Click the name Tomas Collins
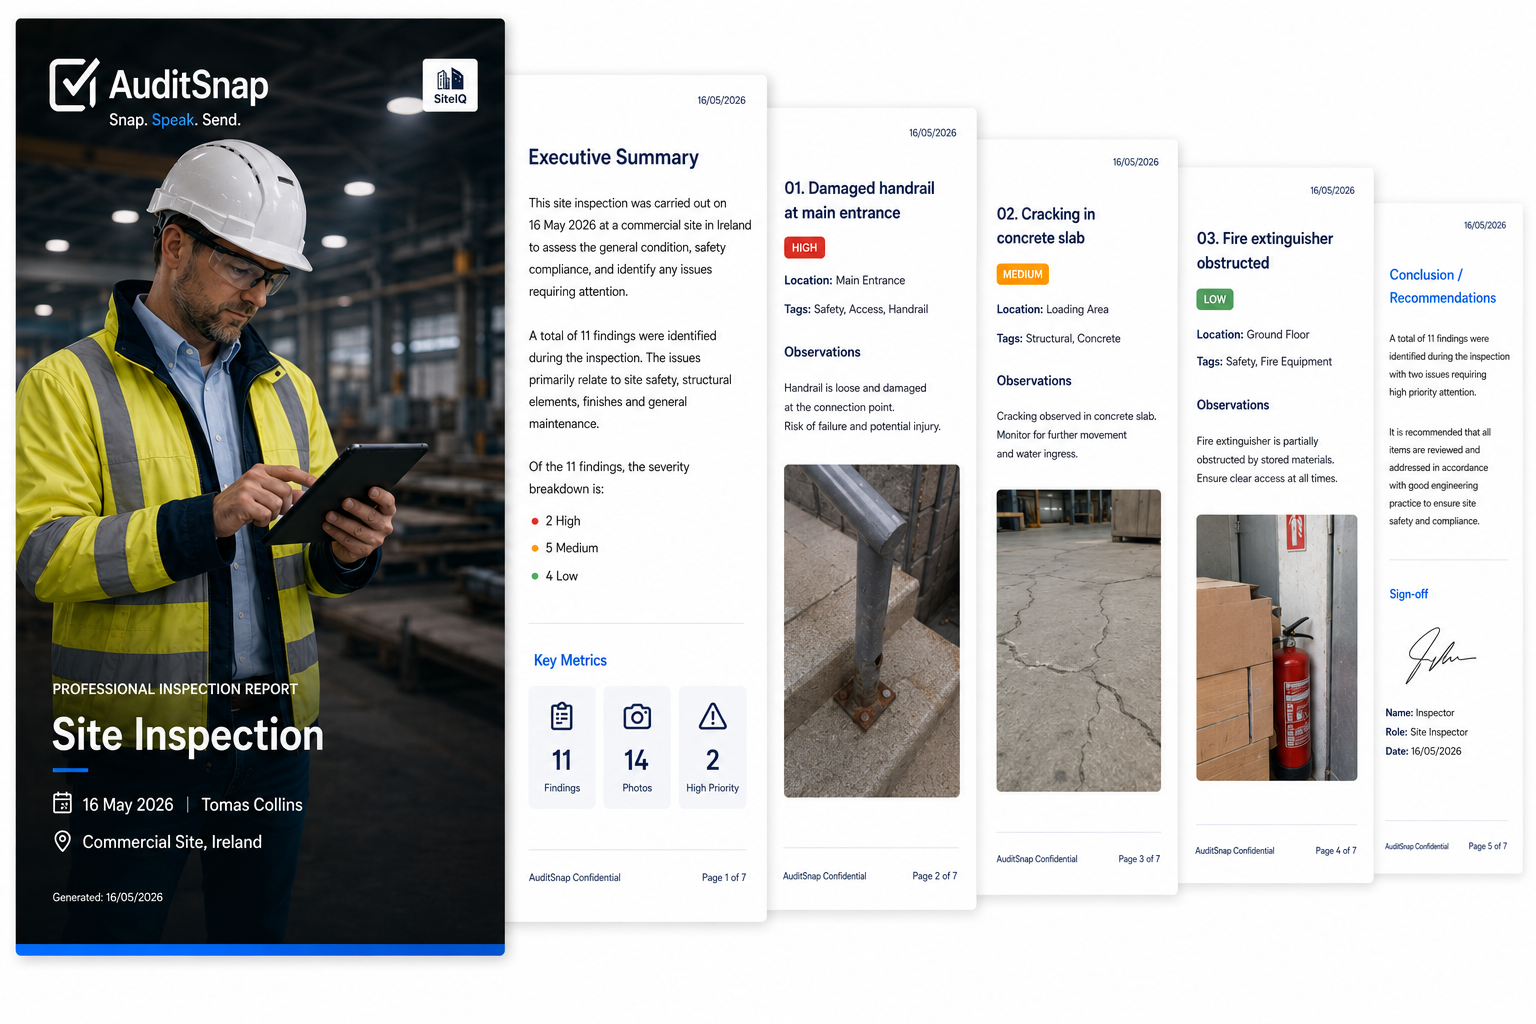Image resolution: width=1536 pixels, height=1024 pixels. pyautogui.click(x=252, y=804)
